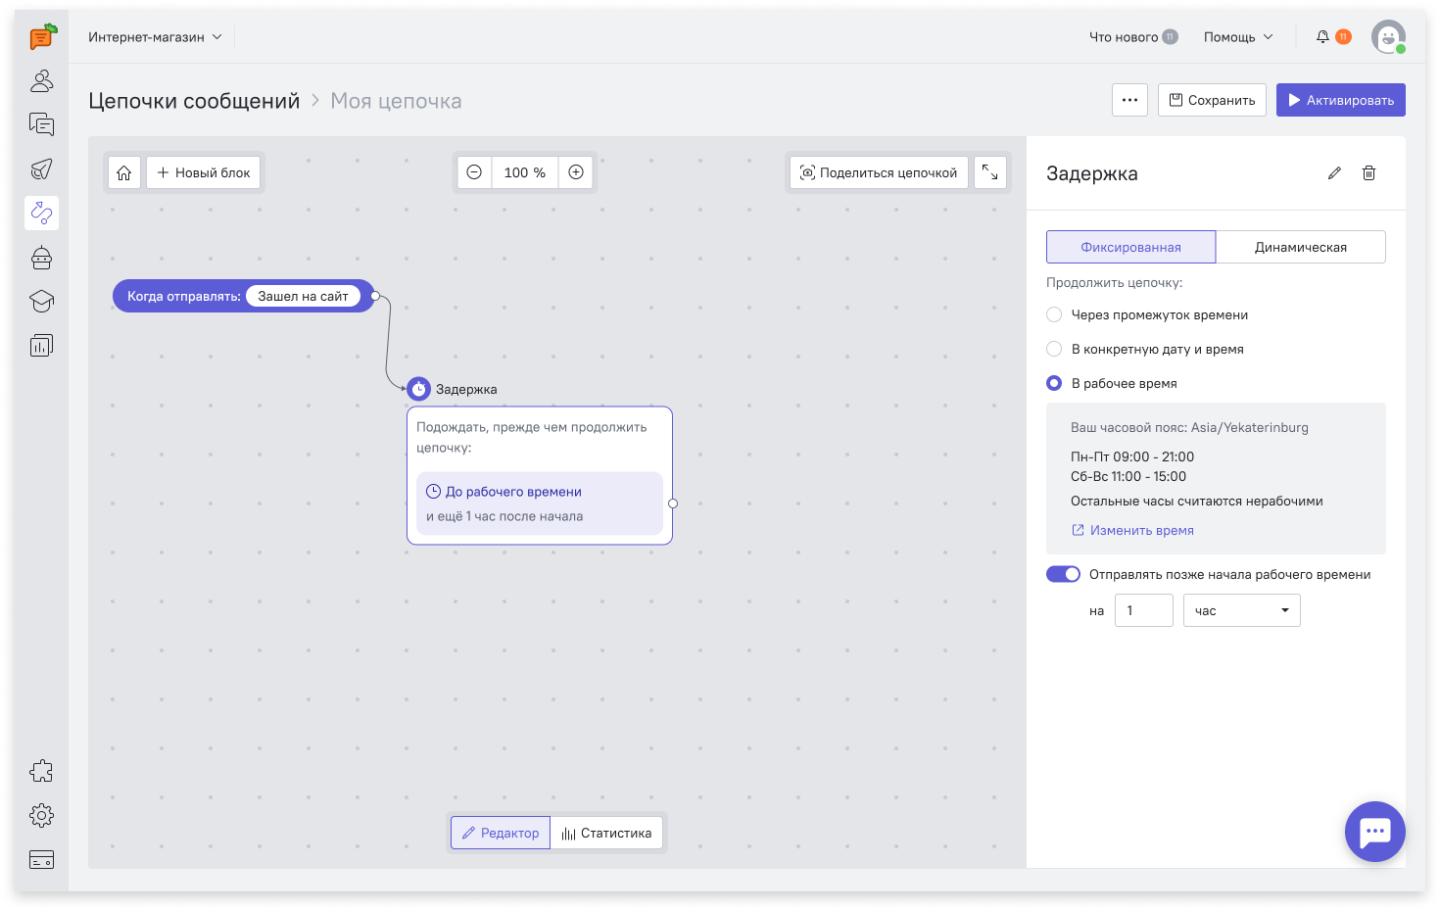The width and height of the screenshot is (1440, 911).
Task: Open the notifications bell
Action: coord(1323,37)
